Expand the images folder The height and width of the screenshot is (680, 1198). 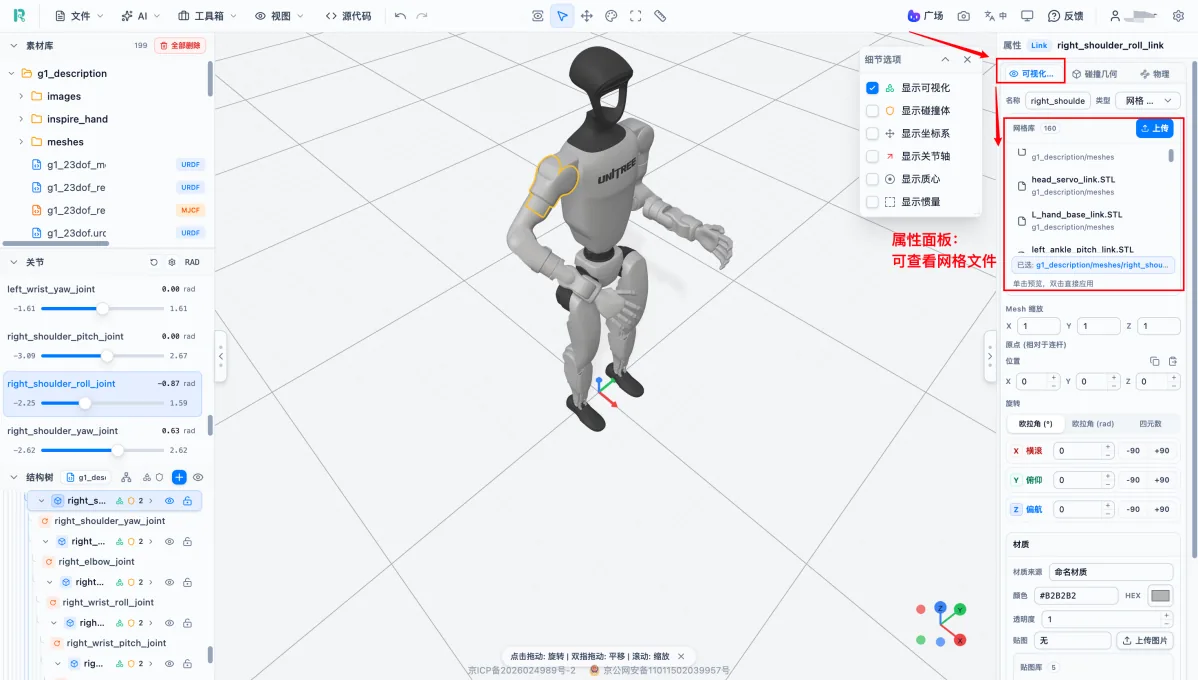(x=21, y=96)
